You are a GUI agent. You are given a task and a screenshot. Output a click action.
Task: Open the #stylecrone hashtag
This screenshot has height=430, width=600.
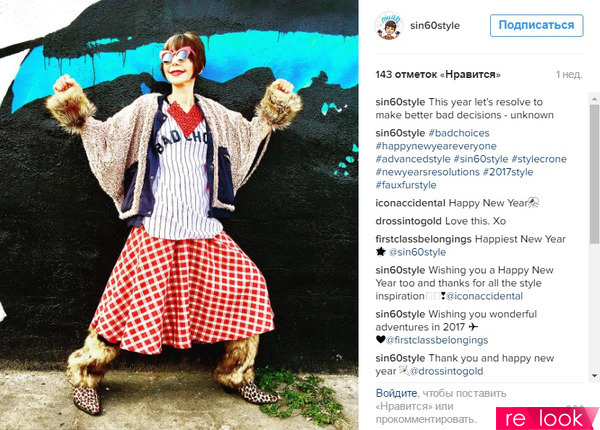539,159
